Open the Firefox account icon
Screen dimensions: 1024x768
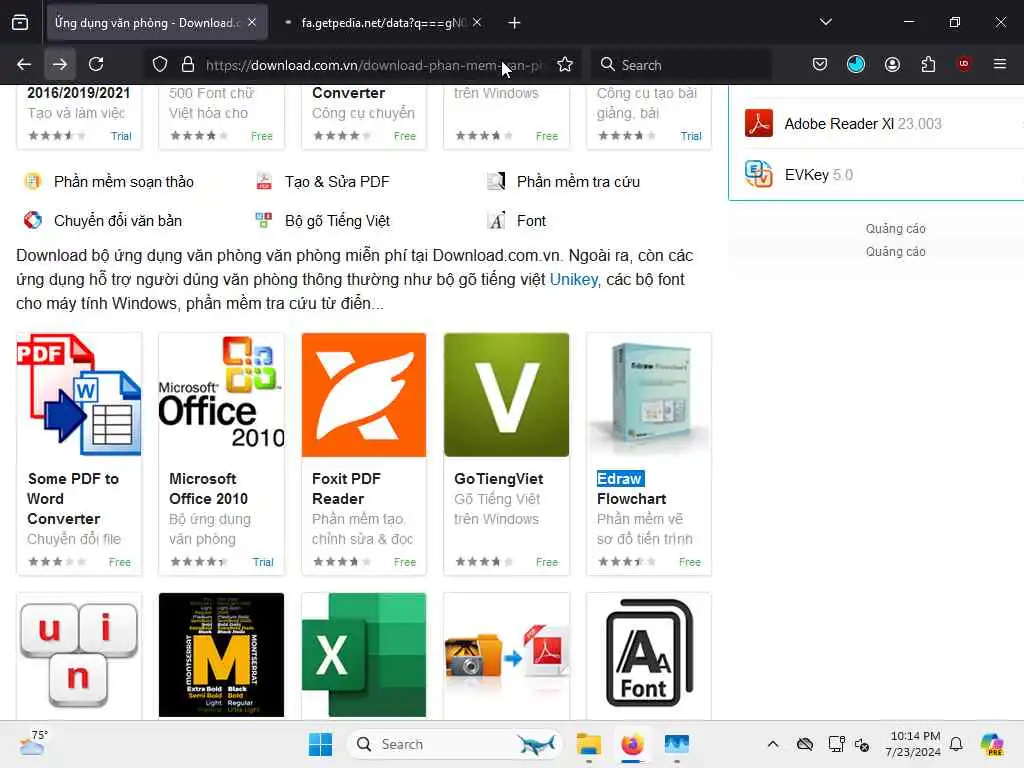click(x=892, y=64)
